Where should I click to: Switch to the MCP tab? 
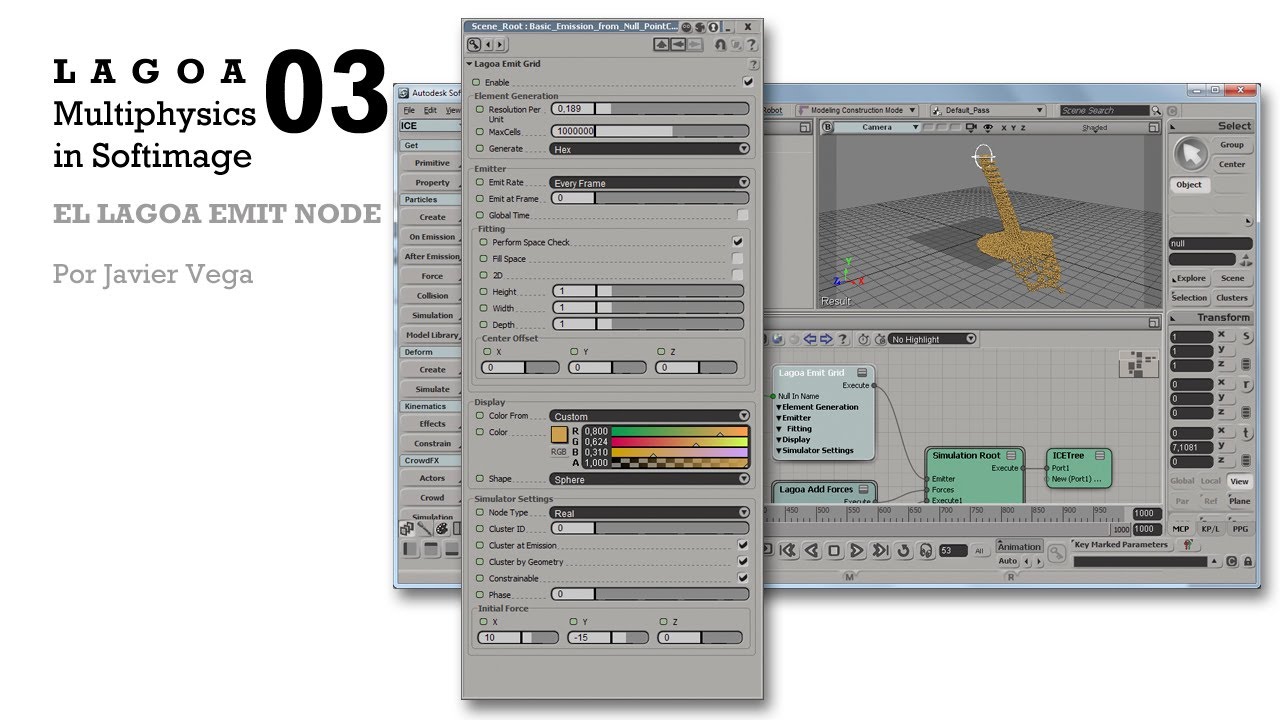(x=1181, y=528)
